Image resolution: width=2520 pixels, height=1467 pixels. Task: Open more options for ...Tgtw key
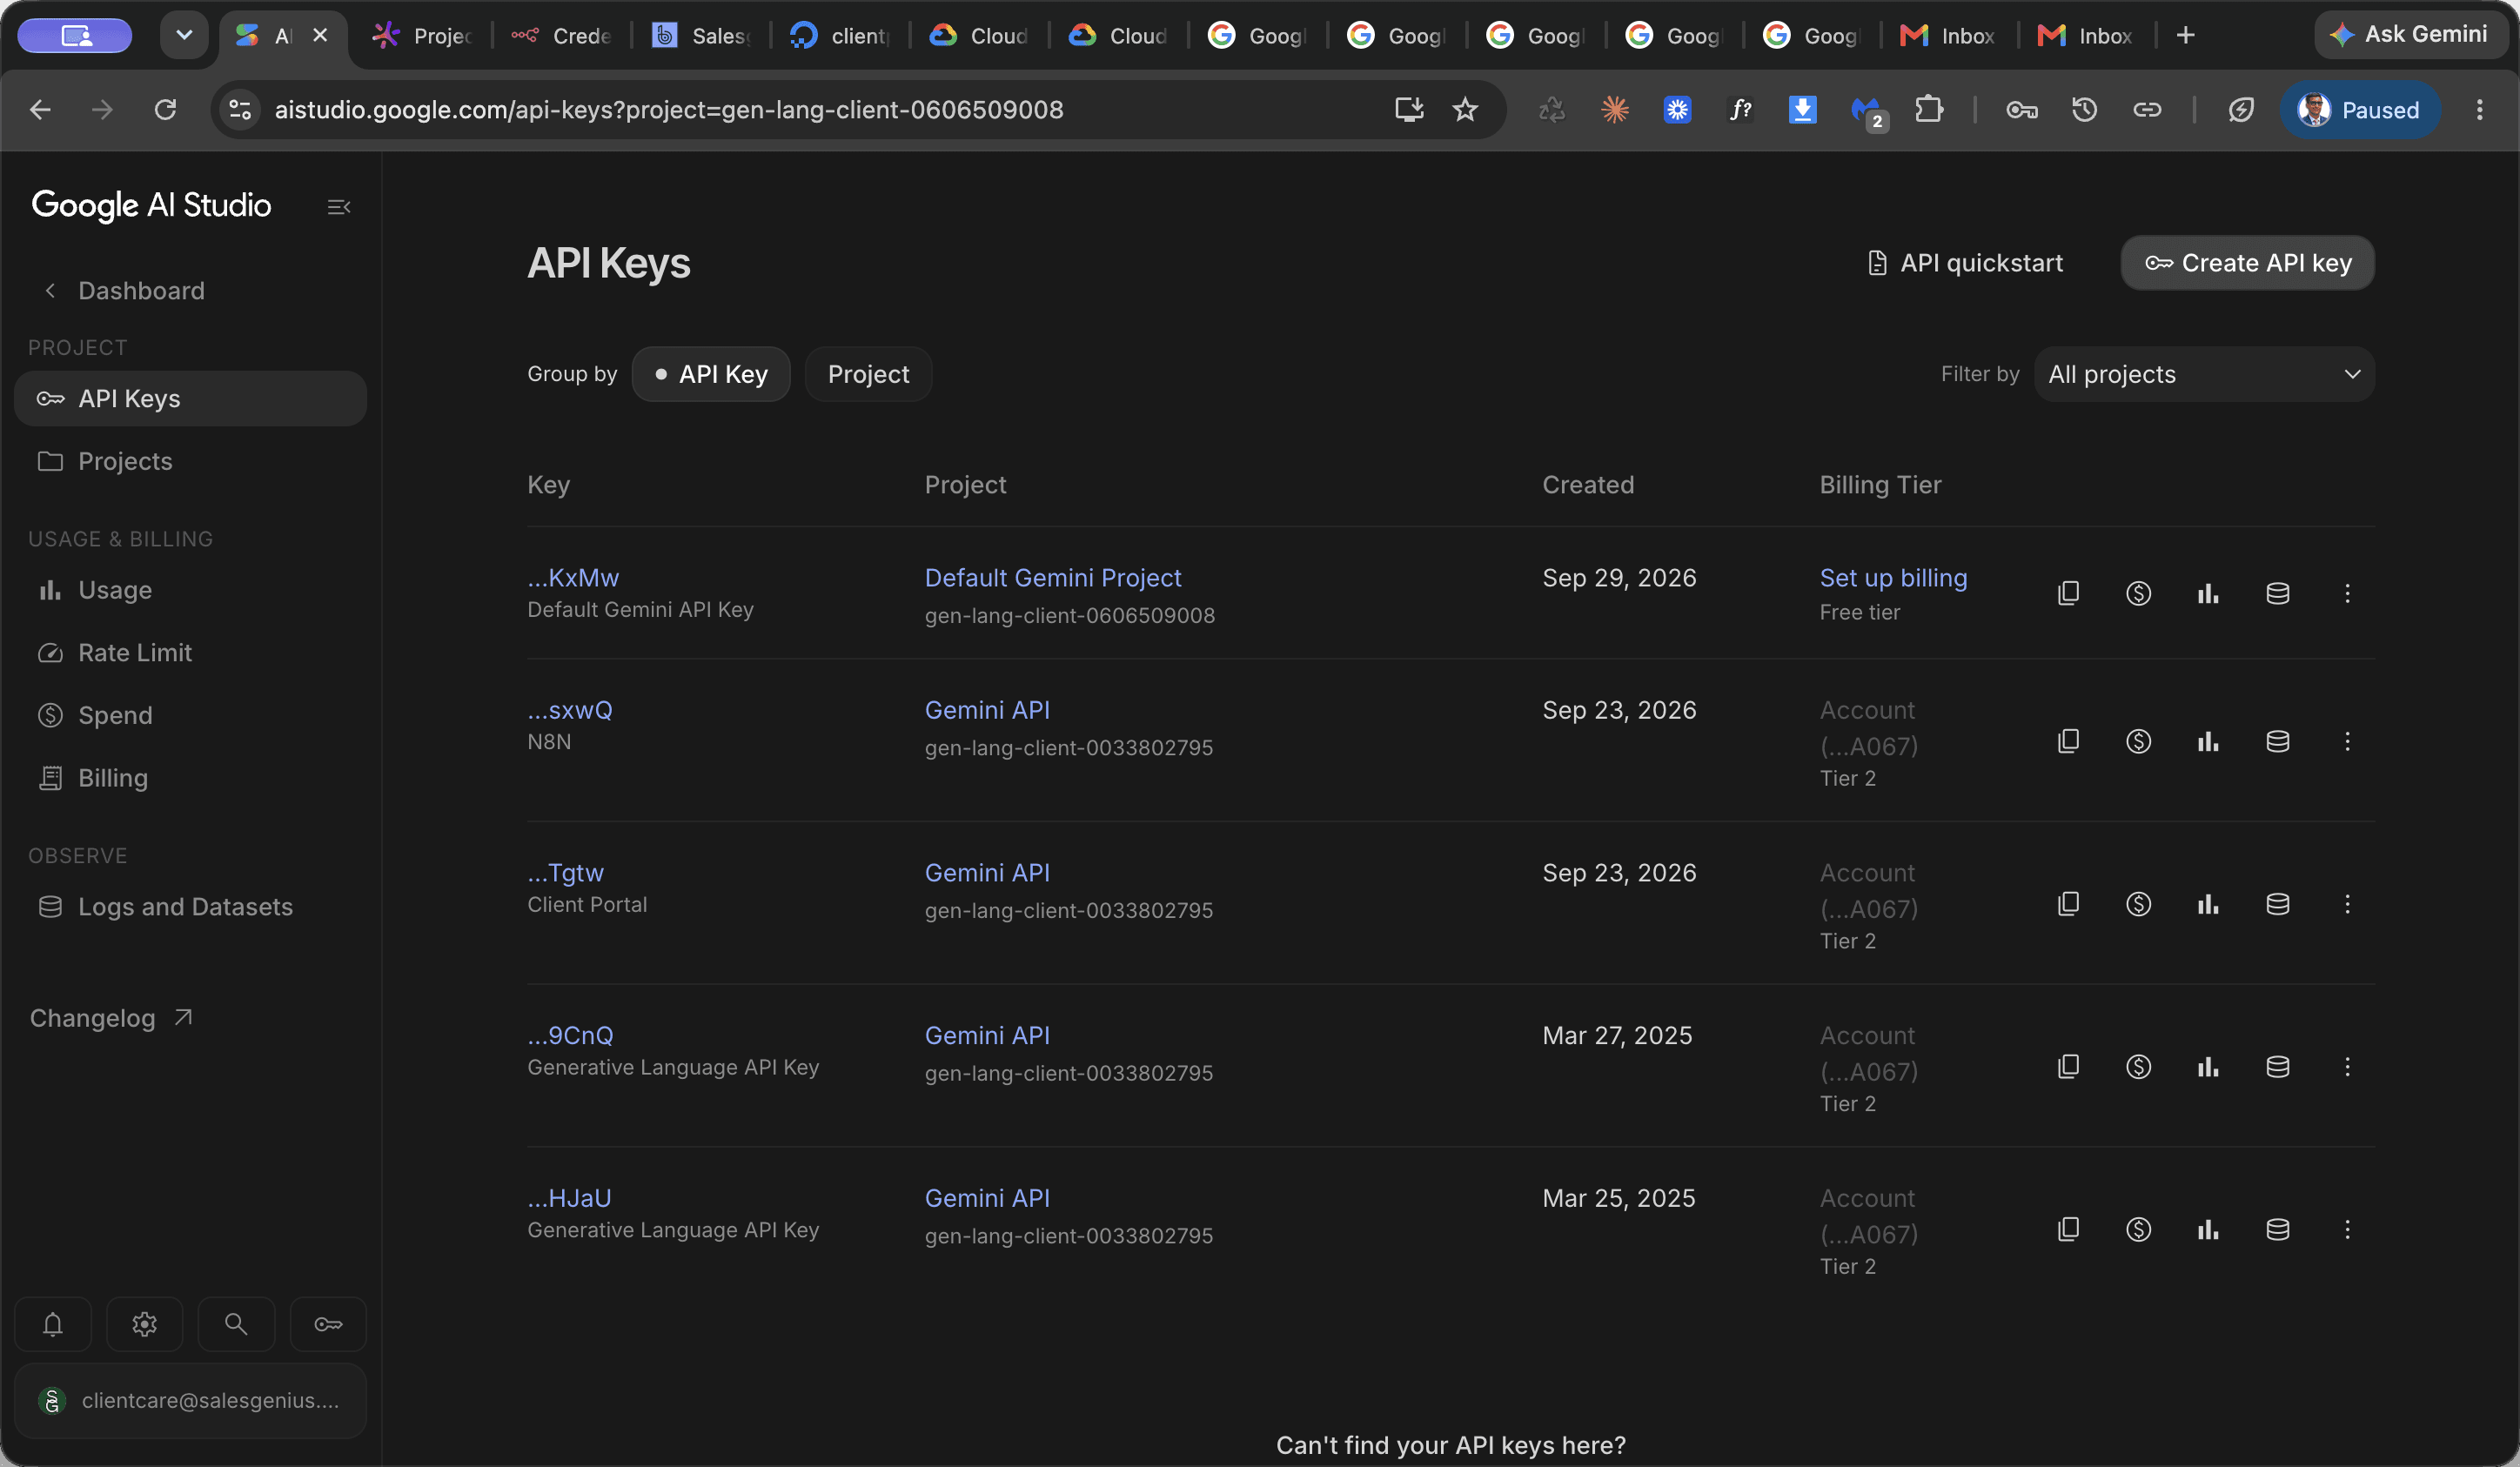[x=2347, y=904]
